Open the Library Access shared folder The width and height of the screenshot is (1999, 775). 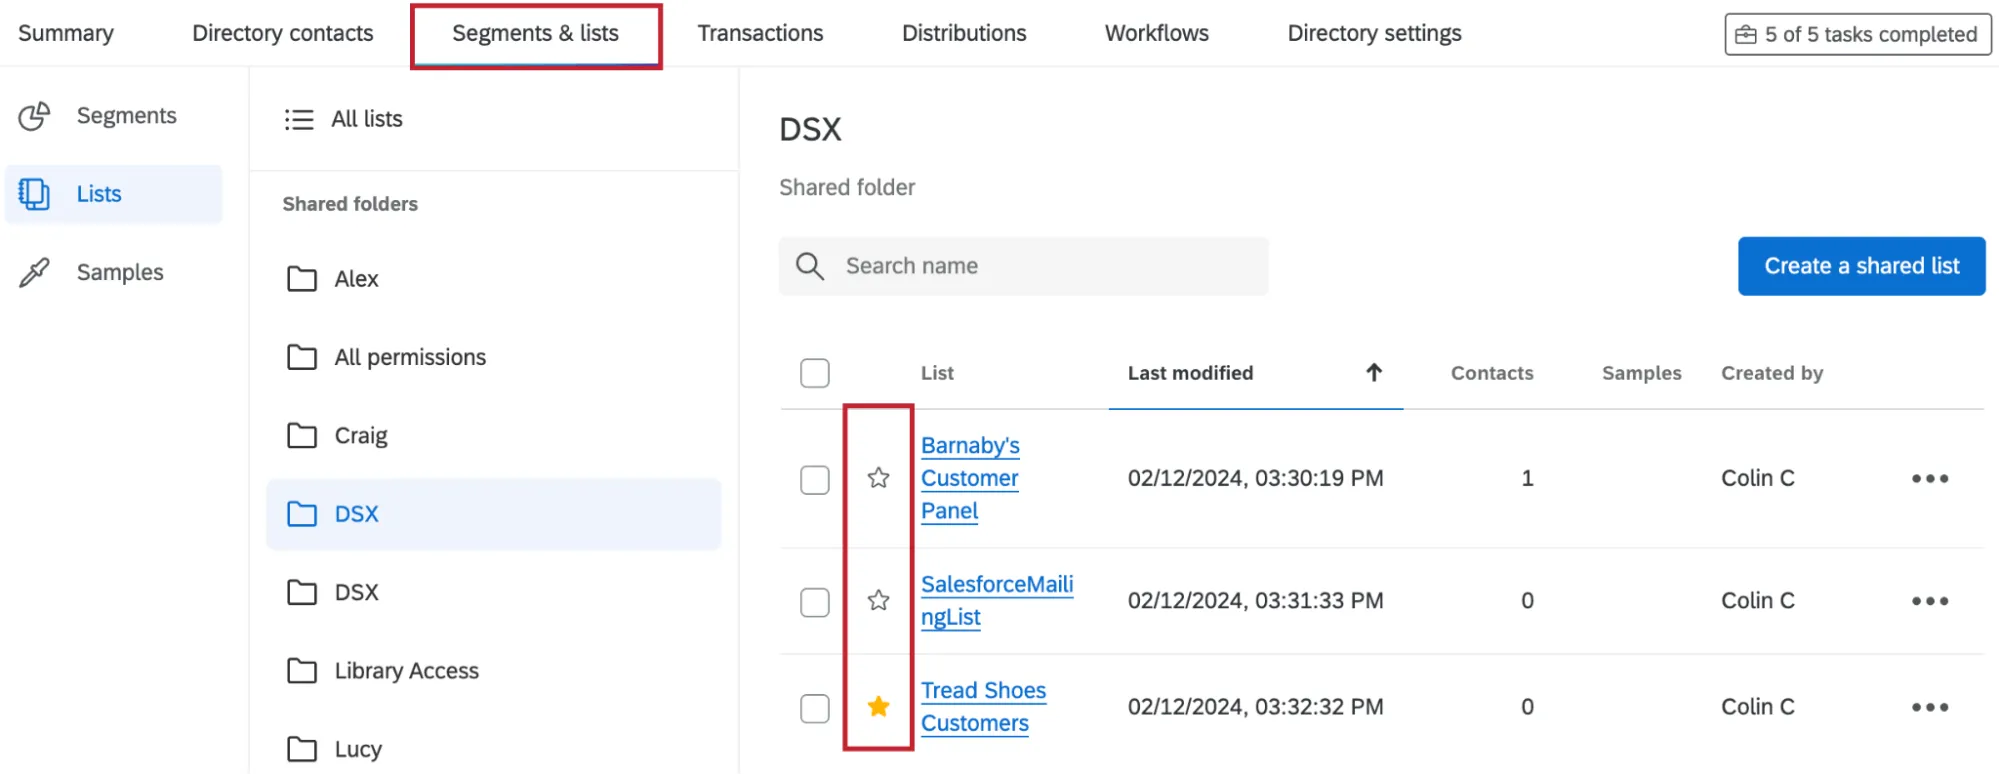[x=405, y=671]
